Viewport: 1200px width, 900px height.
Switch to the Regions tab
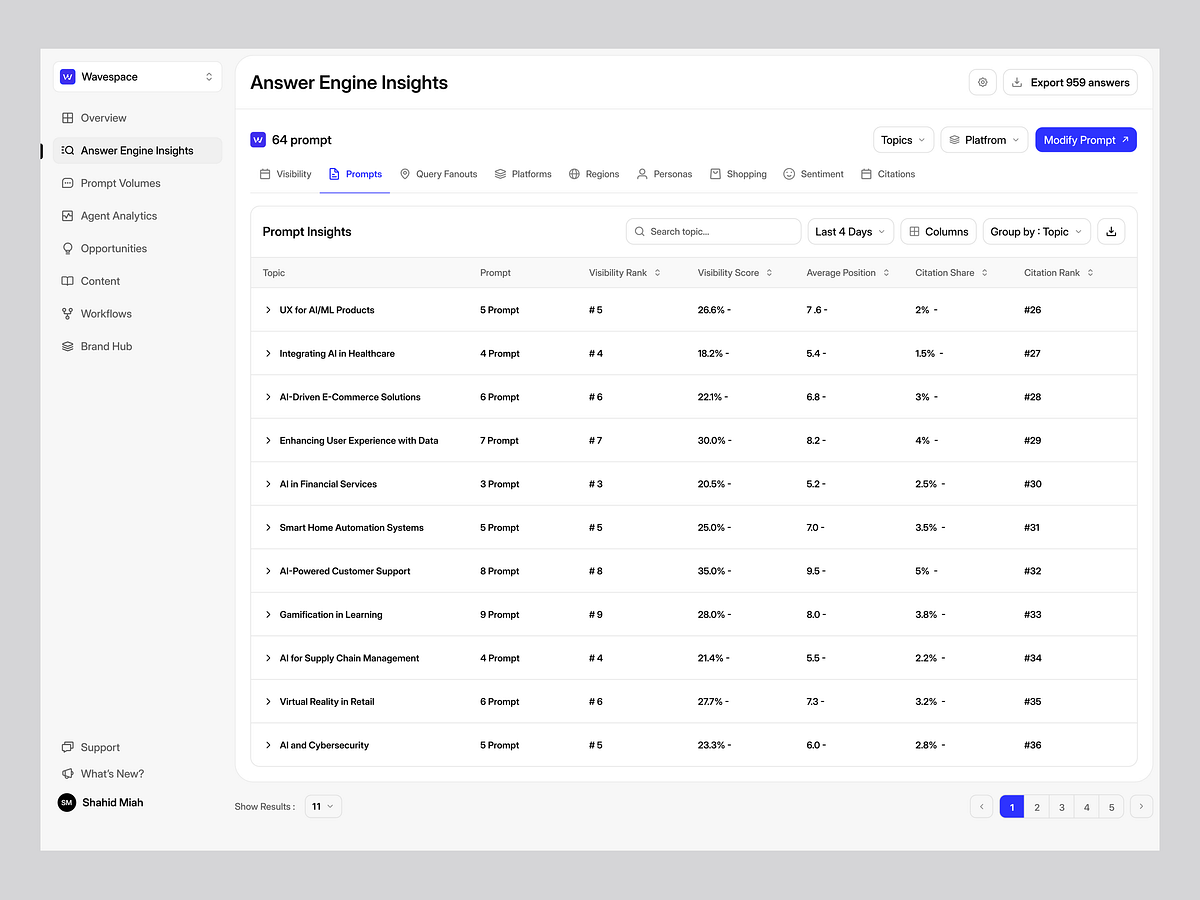pyautogui.click(x=594, y=174)
